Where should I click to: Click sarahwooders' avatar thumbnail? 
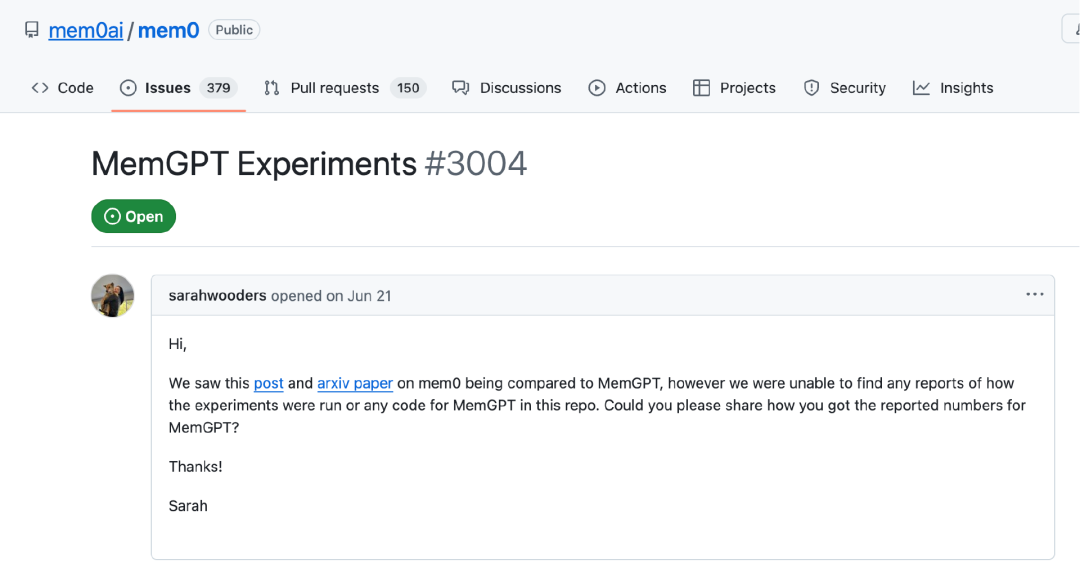point(113,296)
